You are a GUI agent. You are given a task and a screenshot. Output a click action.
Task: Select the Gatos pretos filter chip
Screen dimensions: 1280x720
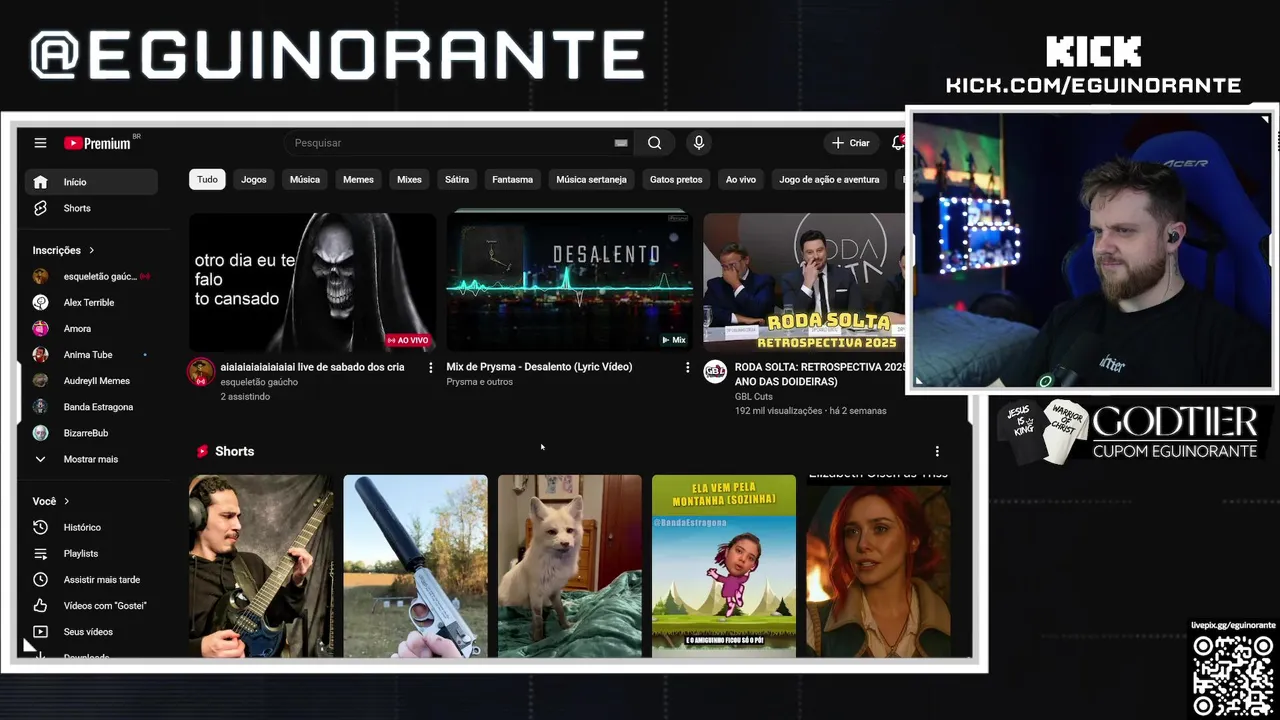point(676,180)
